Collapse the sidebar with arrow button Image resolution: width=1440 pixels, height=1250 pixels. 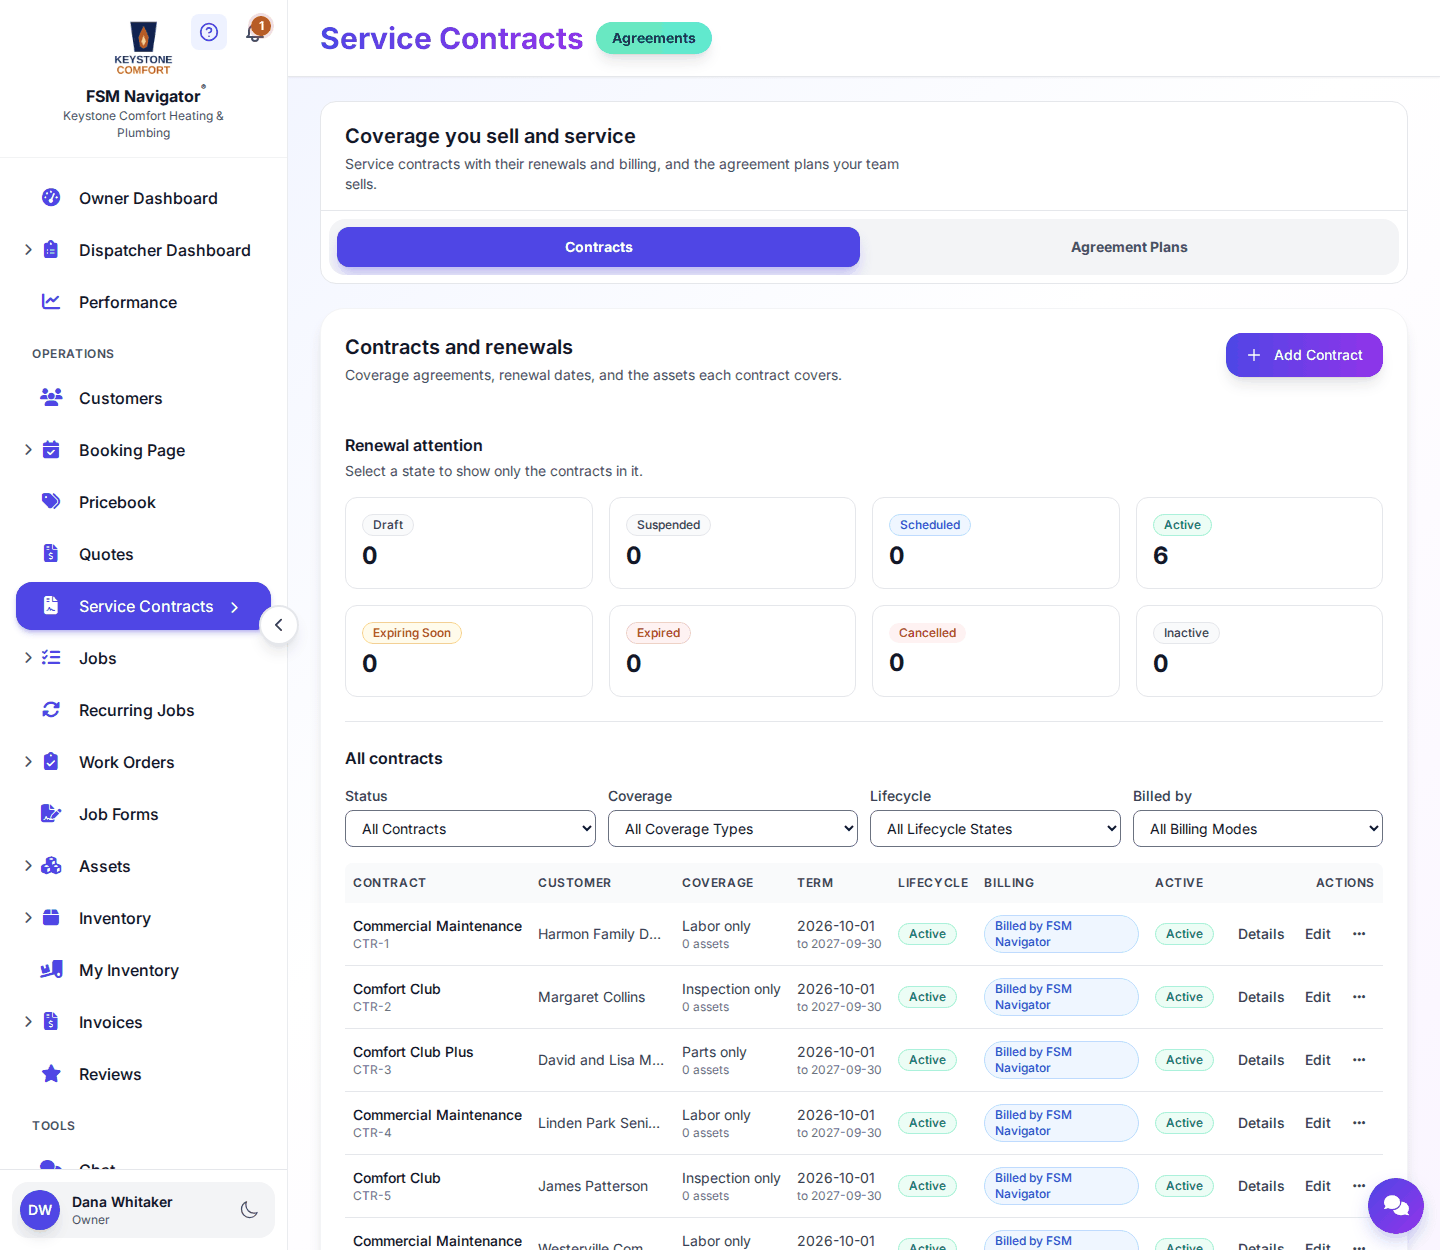tap(278, 625)
